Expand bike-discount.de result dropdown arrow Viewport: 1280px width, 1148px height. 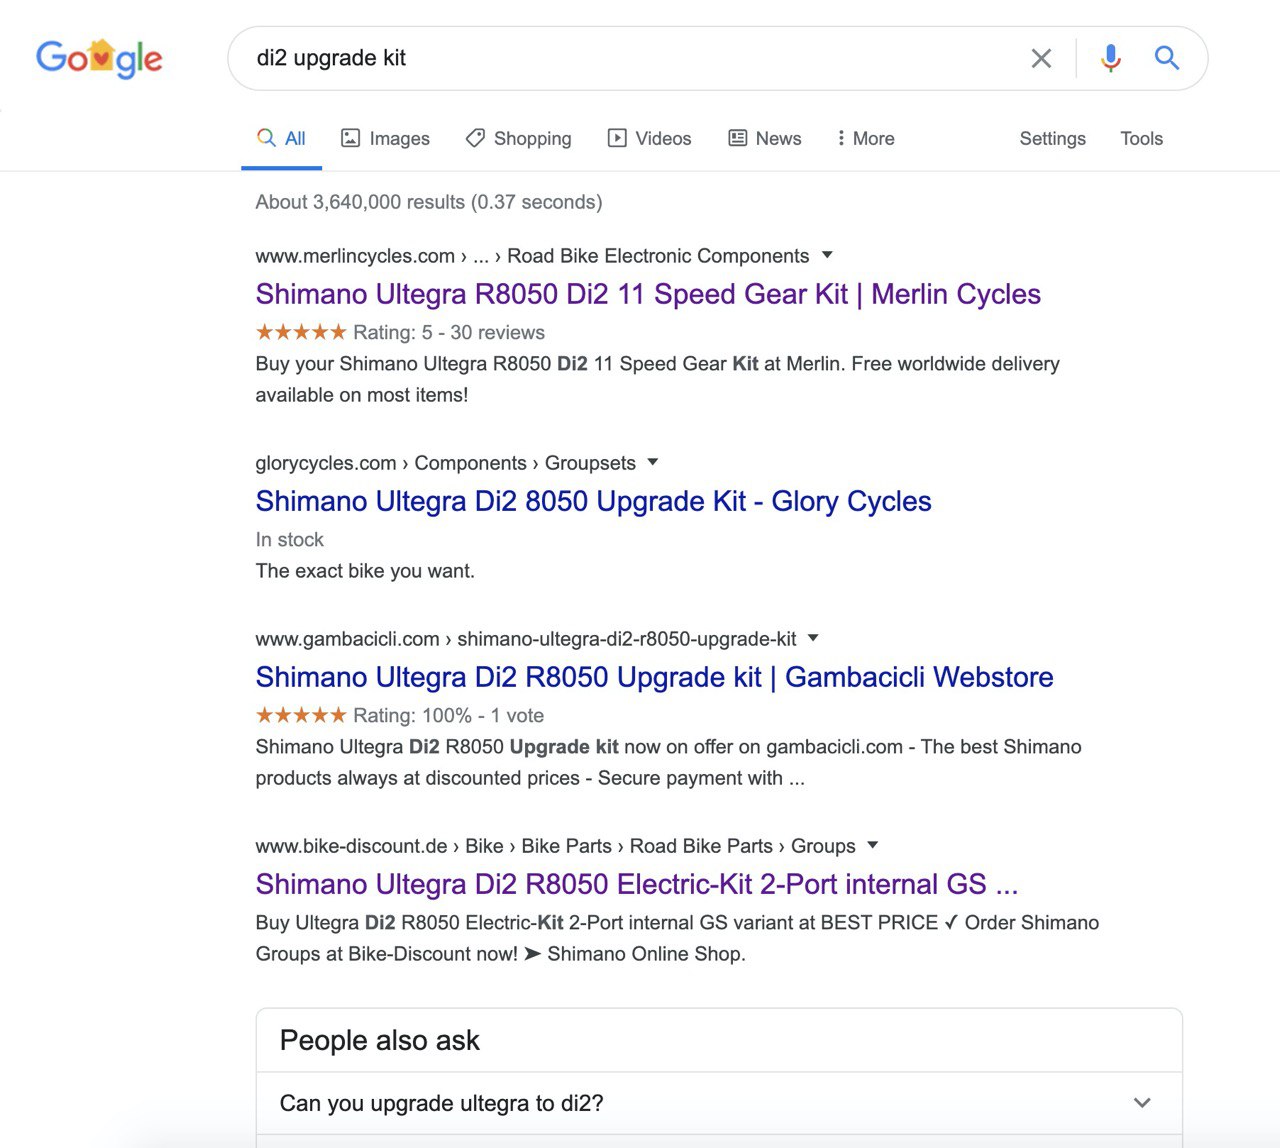pyautogui.click(x=872, y=845)
